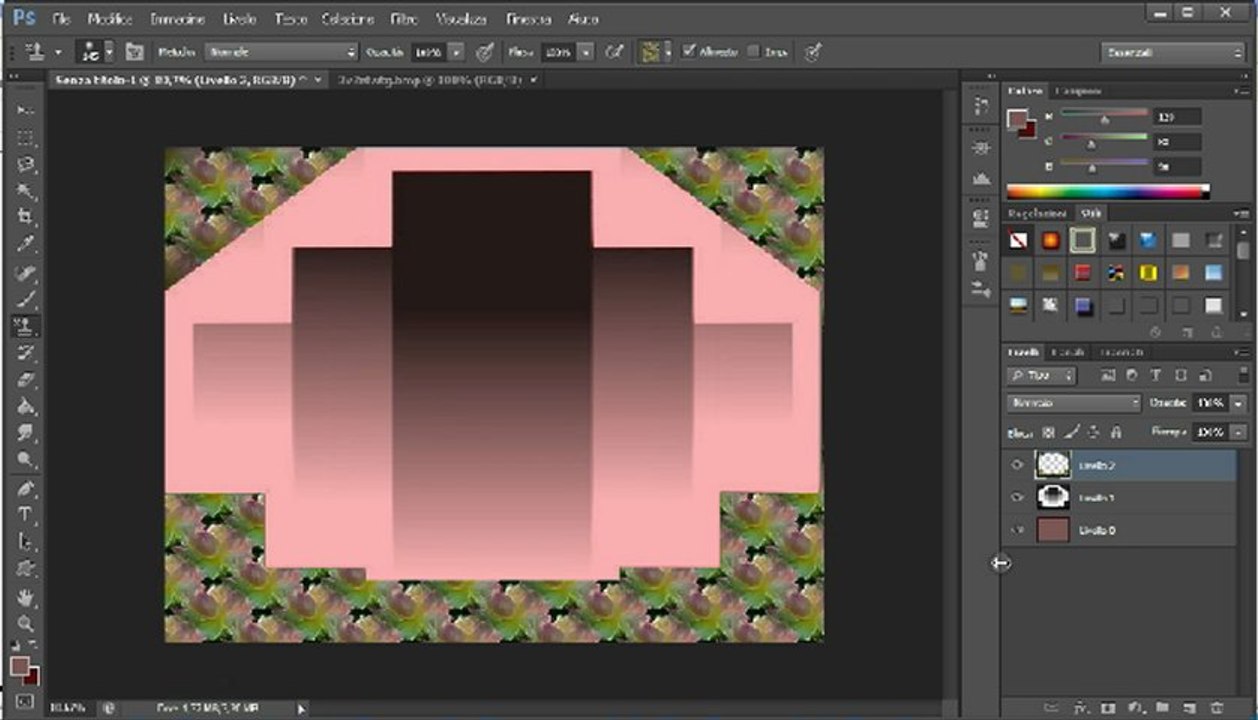The width and height of the screenshot is (1258, 720).
Task: Select the Rectangular Marquee tool
Action: (x=26, y=138)
